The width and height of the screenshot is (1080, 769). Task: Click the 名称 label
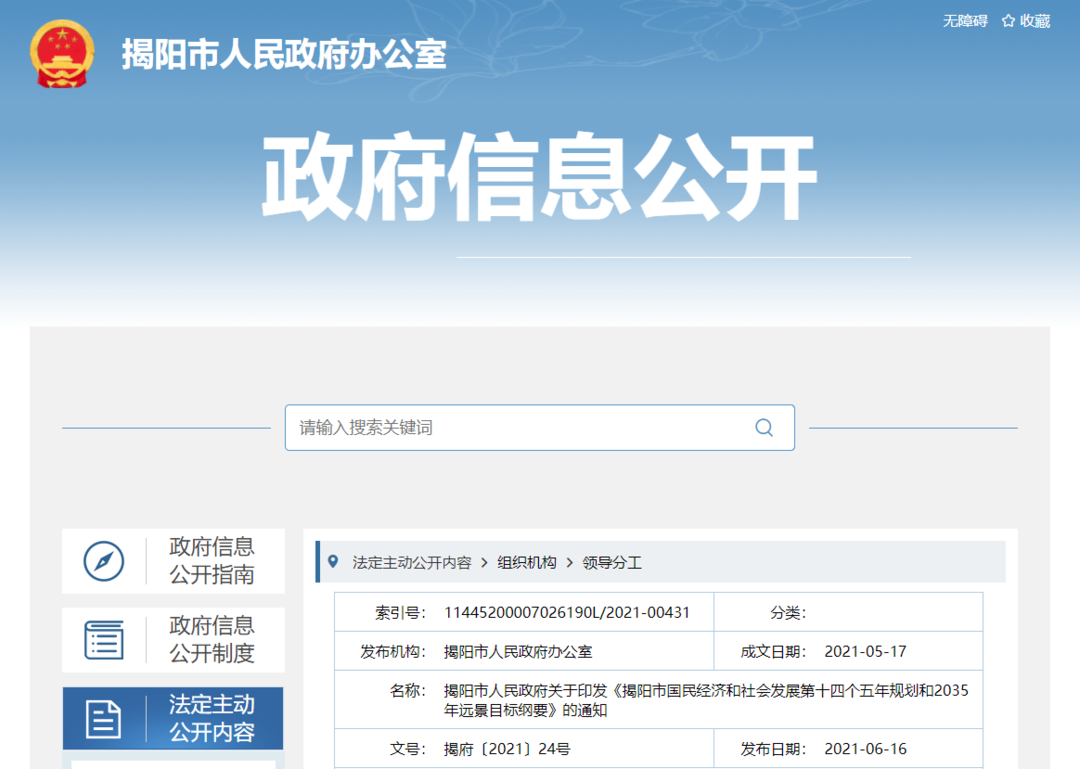tap(408, 691)
